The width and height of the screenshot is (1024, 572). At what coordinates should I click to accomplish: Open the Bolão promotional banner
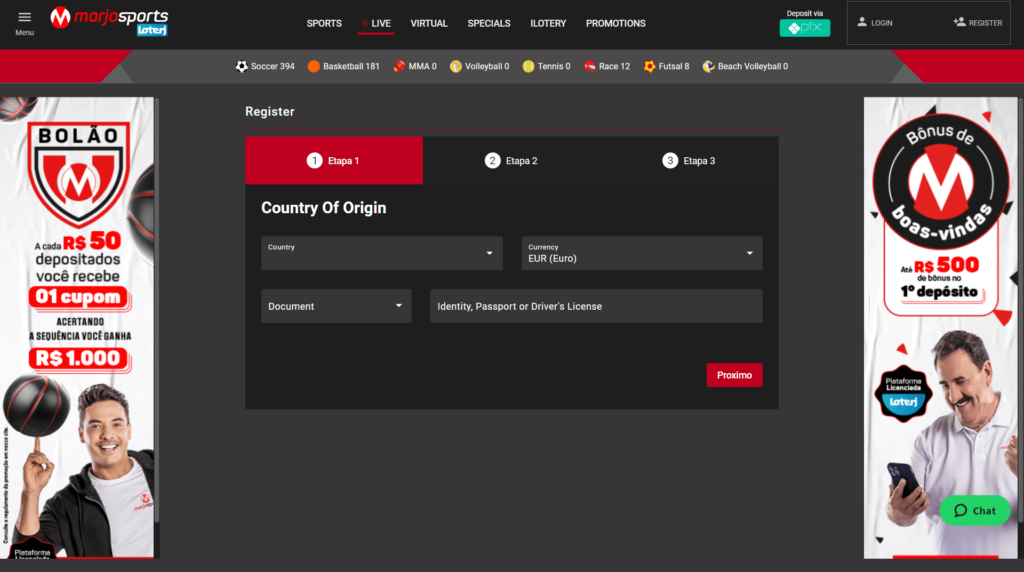click(77, 328)
